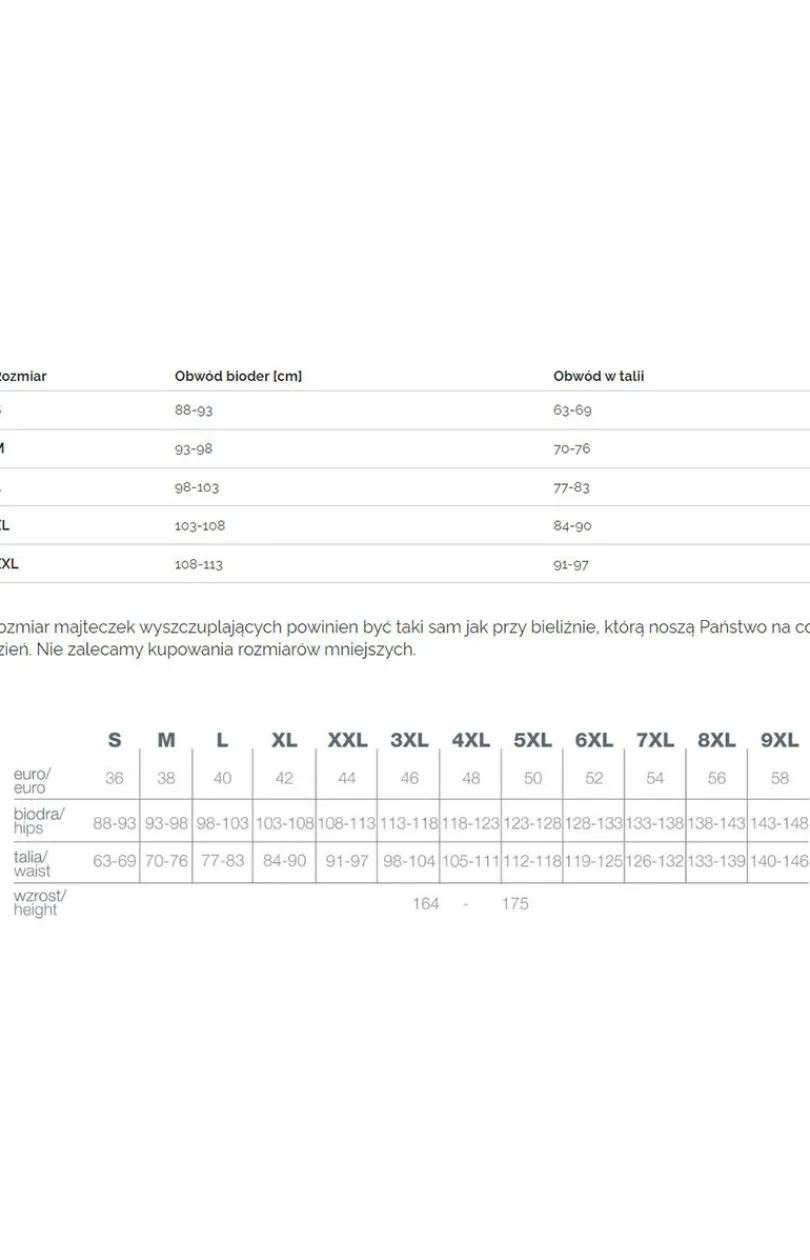Click the 9XL size header
Screen dimensions: 810x1260
[780, 740]
